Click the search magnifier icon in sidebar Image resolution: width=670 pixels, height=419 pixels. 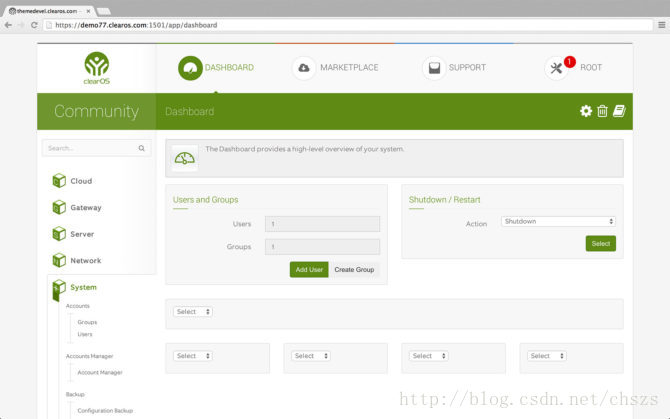[x=141, y=148]
